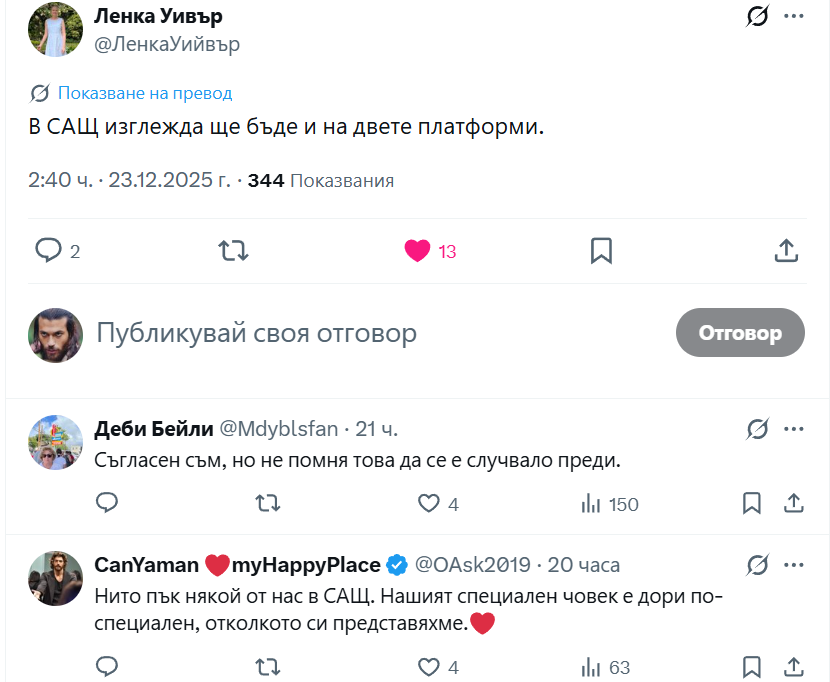Bookmark the main post
The image size is (830, 682).
tap(601, 250)
